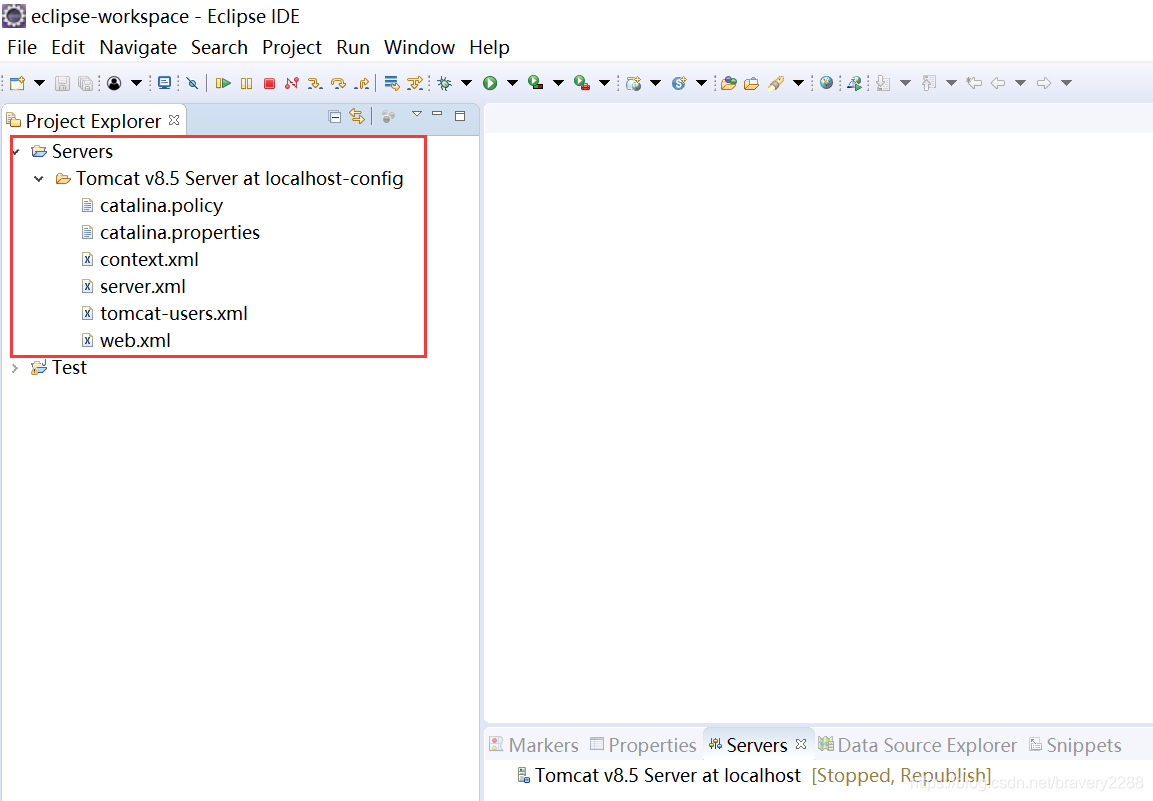Click the Disconnect debug icon
The height and width of the screenshot is (801, 1153).
(x=292, y=83)
